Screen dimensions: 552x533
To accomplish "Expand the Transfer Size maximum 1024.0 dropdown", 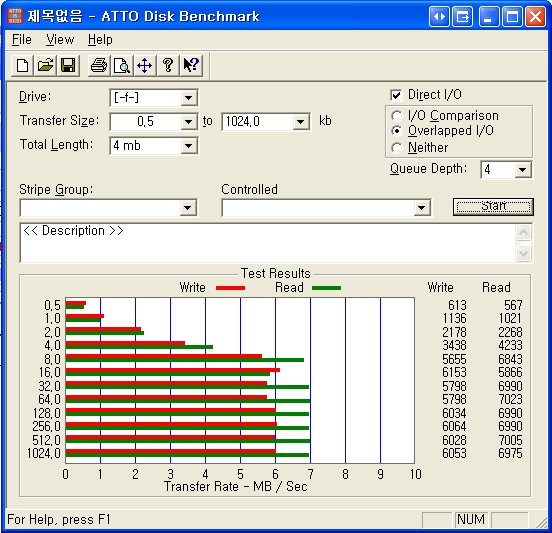I will [x=300, y=122].
